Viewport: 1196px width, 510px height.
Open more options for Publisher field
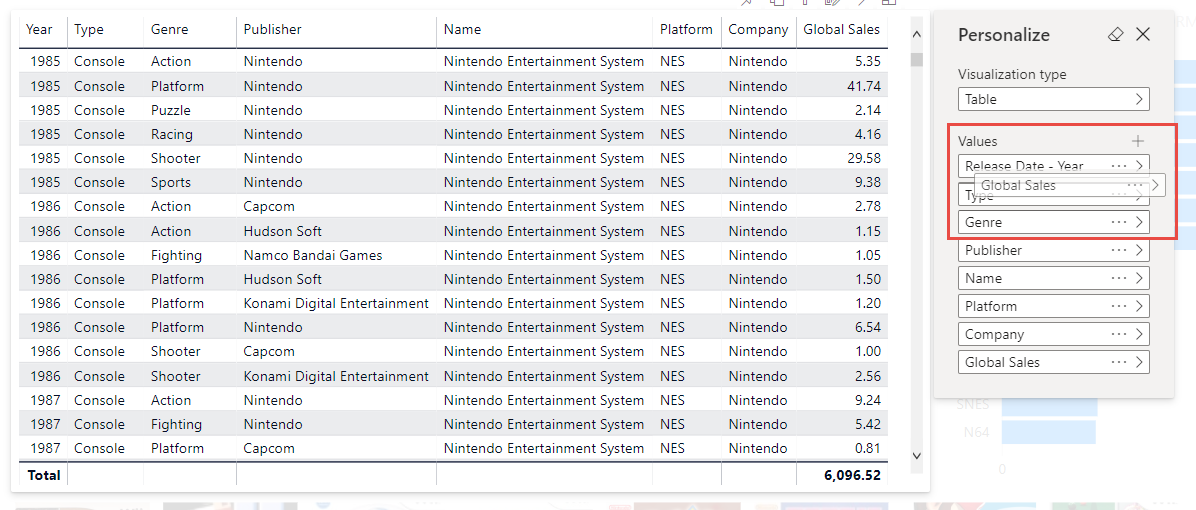1119,250
